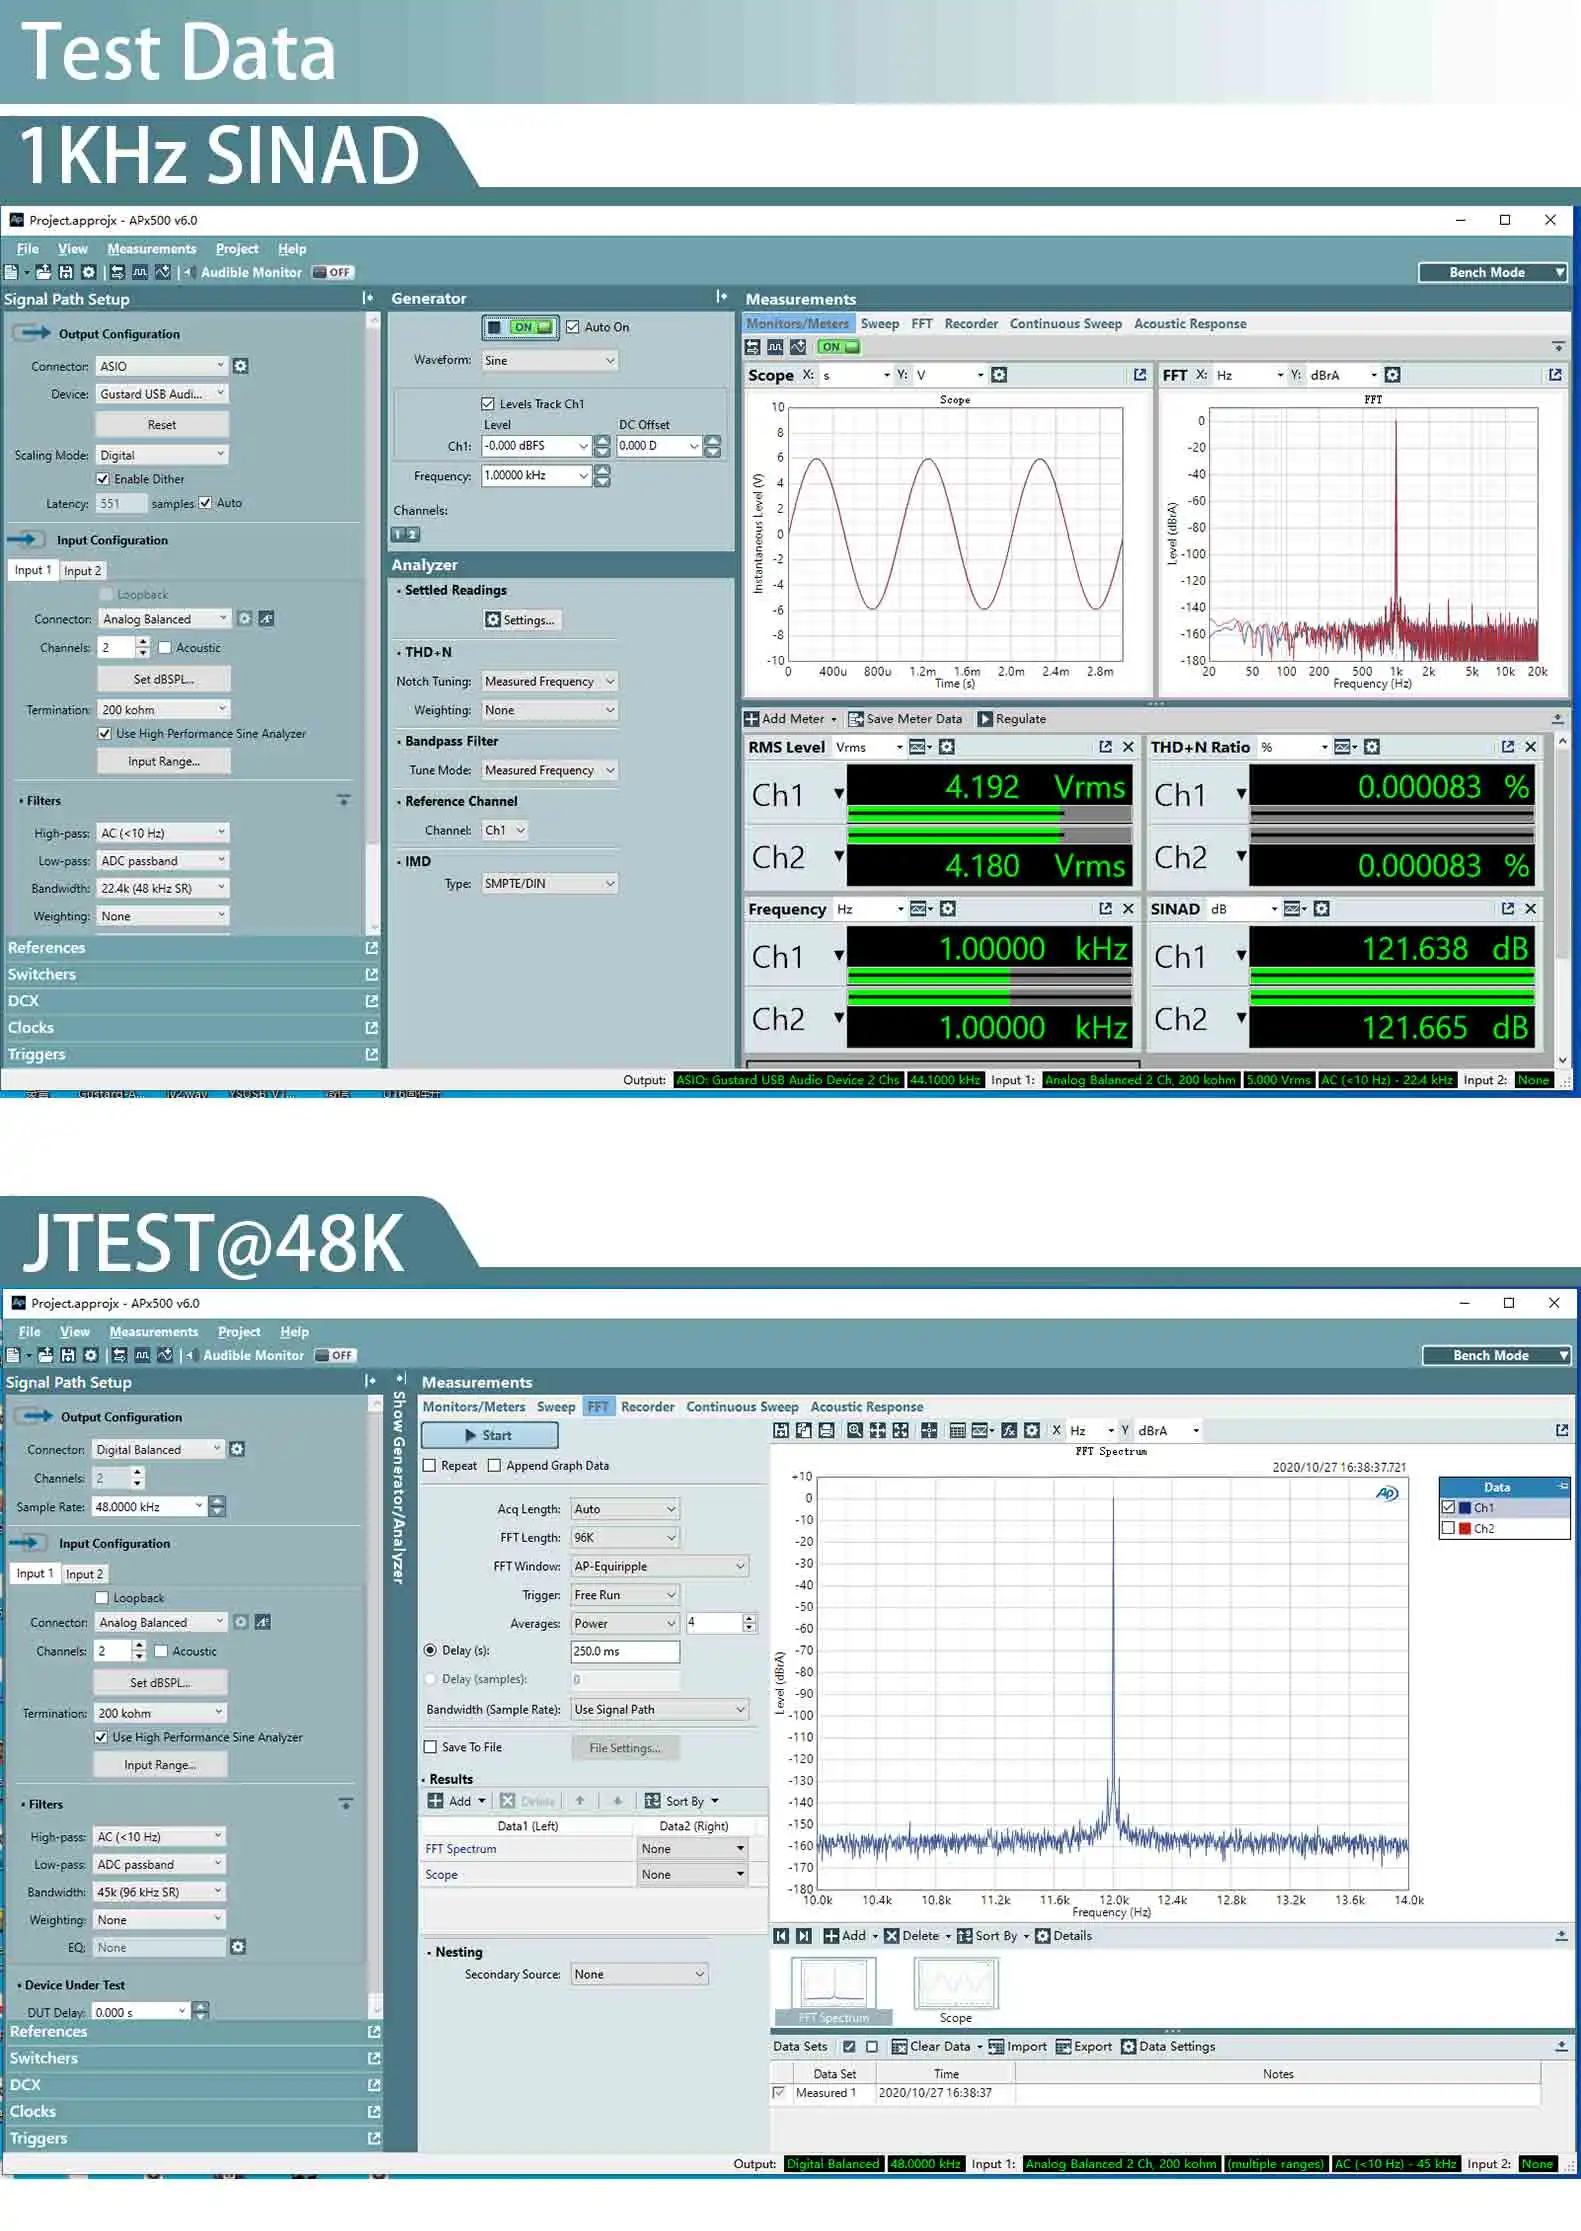This screenshot has width=1581, height=2231.
Task: Enable the Ch2 data trace checkbox
Action: [1448, 1528]
